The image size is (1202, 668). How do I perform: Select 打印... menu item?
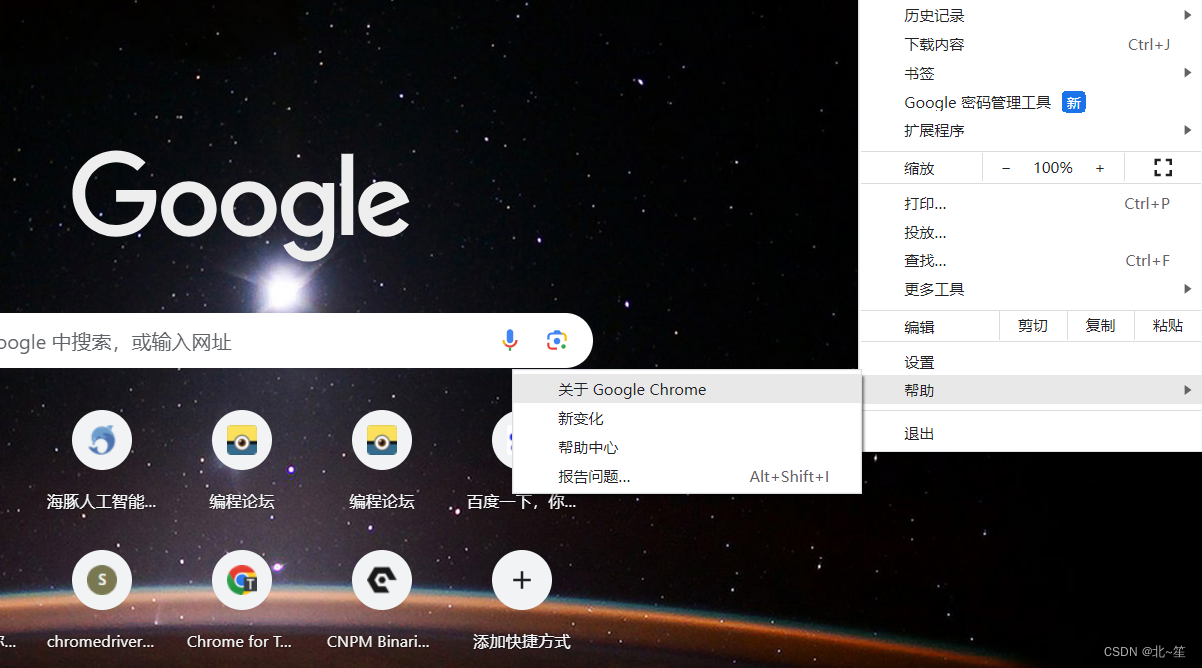(1031, 203)
